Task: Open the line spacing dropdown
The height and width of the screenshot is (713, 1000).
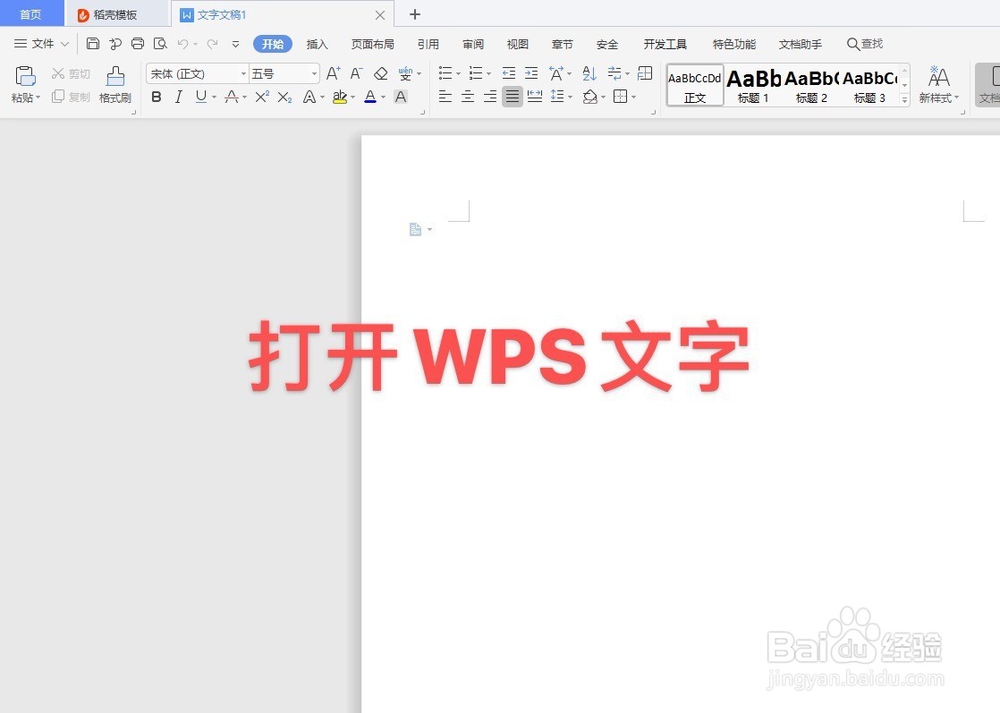Action: click(x=570, y=98)
